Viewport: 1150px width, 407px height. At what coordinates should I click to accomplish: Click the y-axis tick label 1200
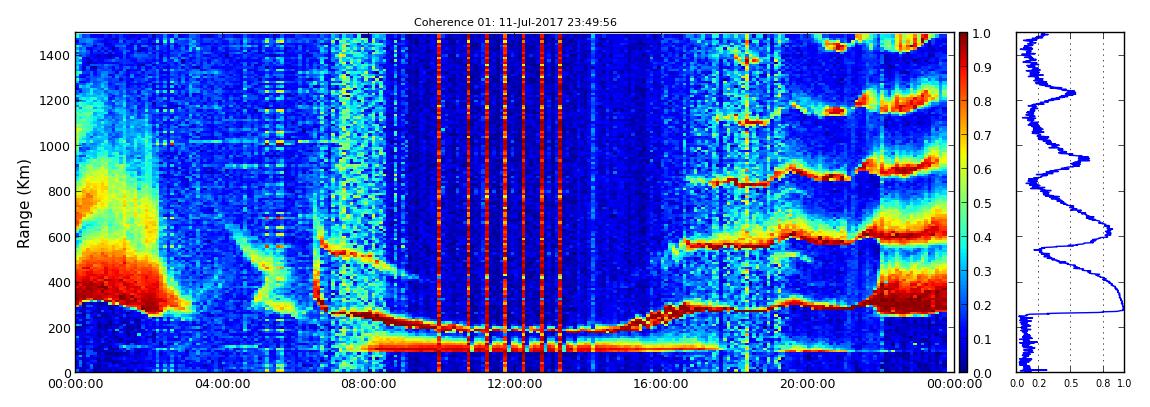click(56, 101)
